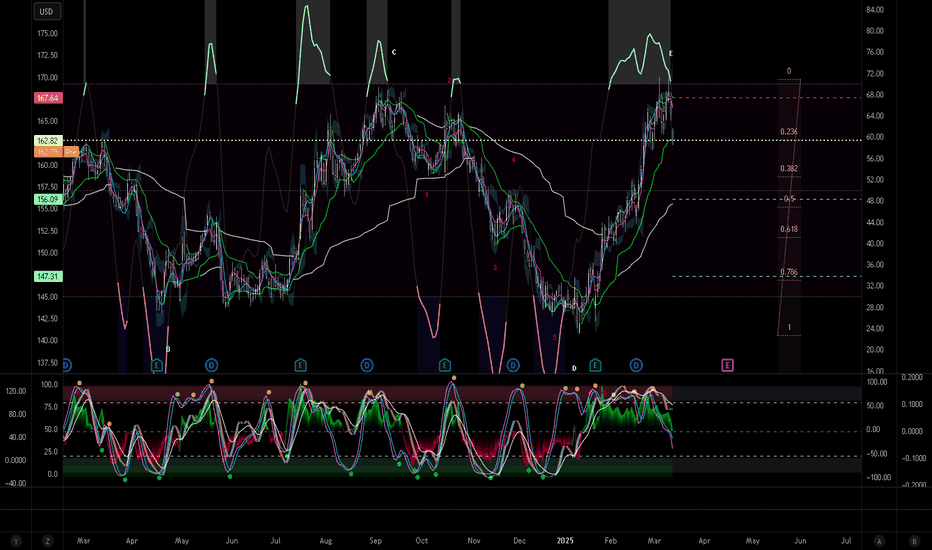Open the USD currency selector

(x=46, y=11)
